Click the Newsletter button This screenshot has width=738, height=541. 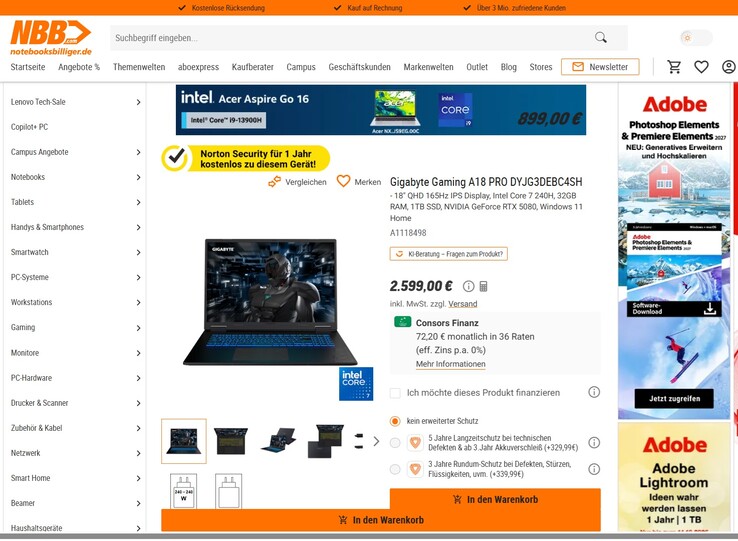(600, 67)
